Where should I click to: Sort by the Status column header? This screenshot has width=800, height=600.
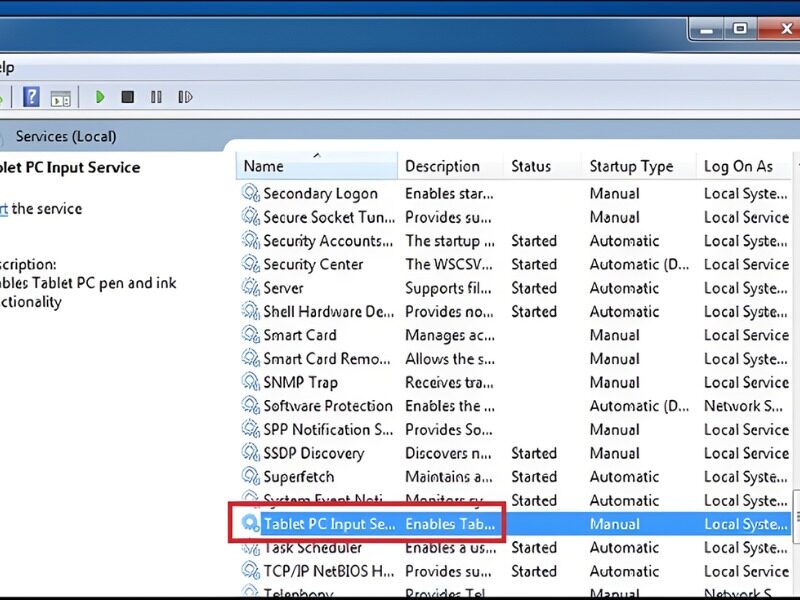[x=532, y=166]
